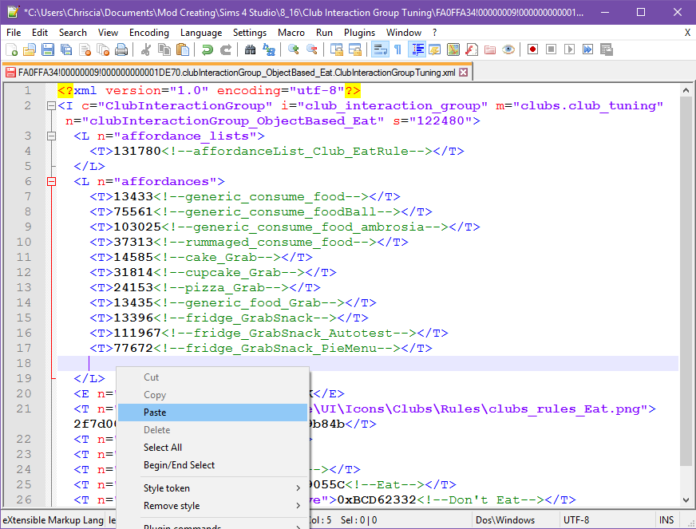Click the Print icon in toolbar
696x529 pixels.
(x=121, y=49)
